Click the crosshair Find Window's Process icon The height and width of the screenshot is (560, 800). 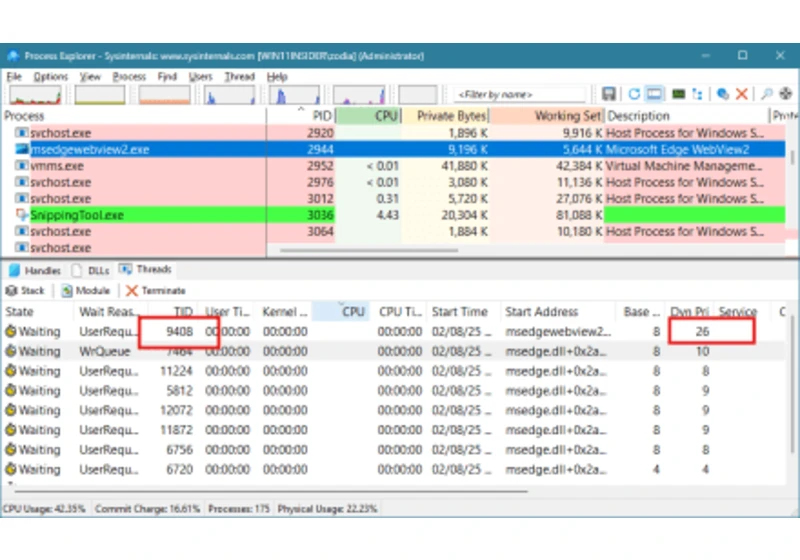786,94
